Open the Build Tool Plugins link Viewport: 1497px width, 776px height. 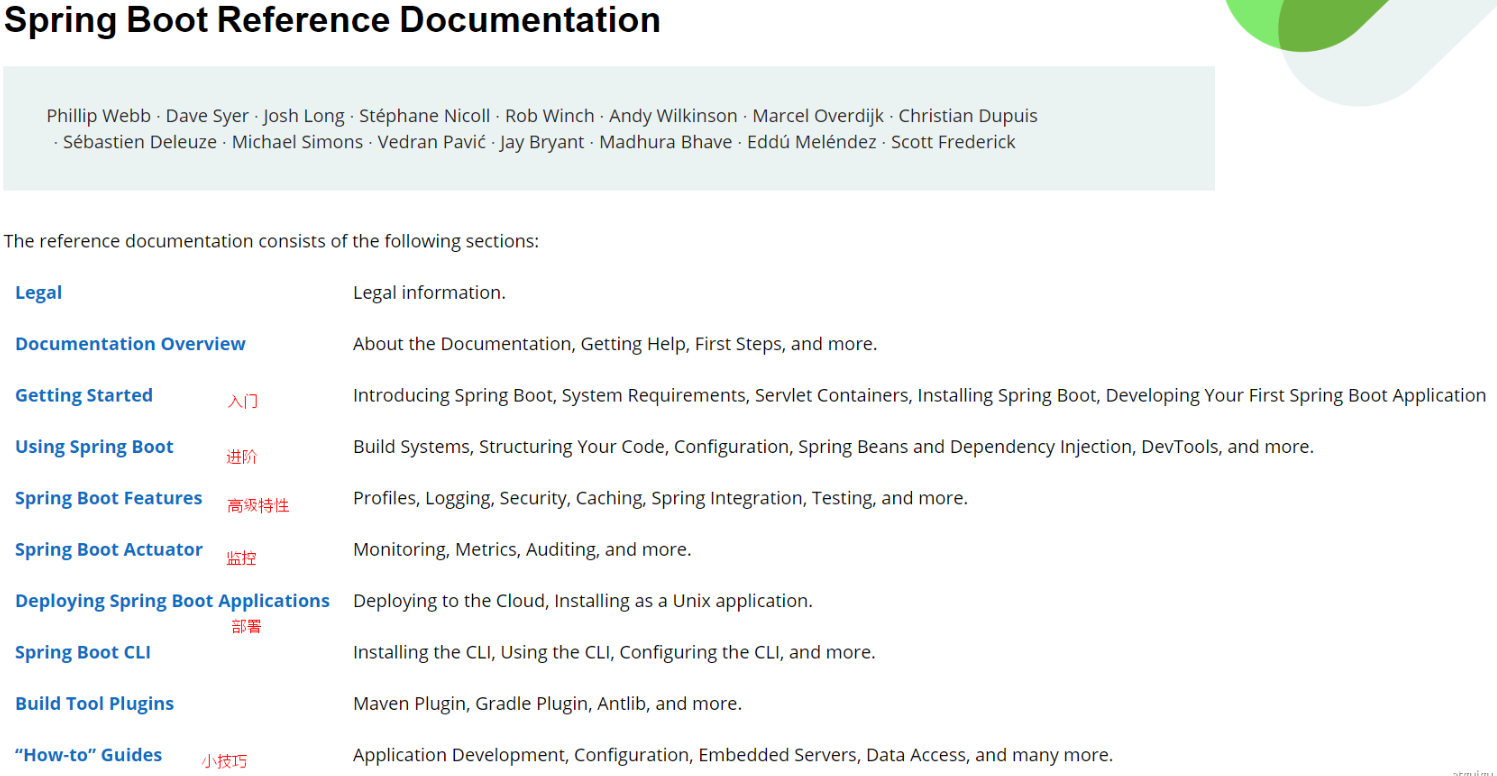[94, 704]
